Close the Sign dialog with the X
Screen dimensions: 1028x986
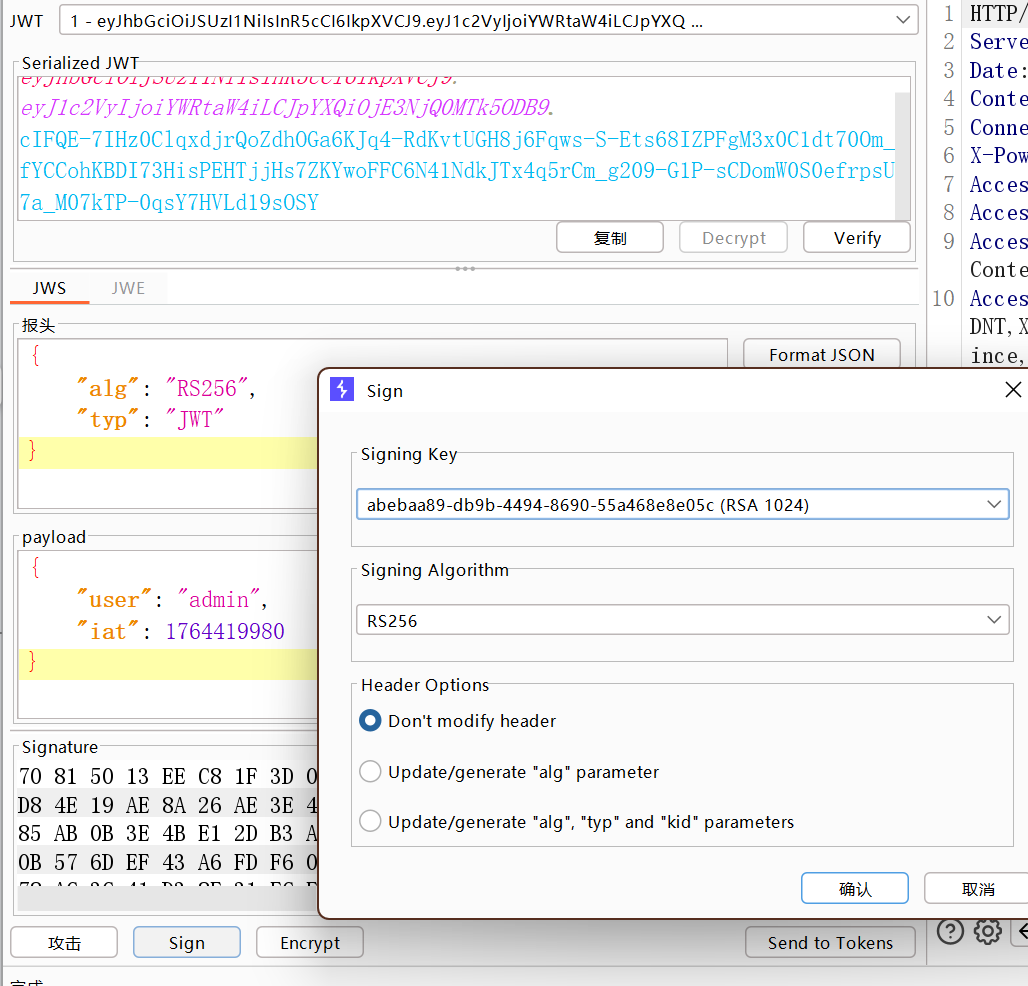tap(1013, 390)
